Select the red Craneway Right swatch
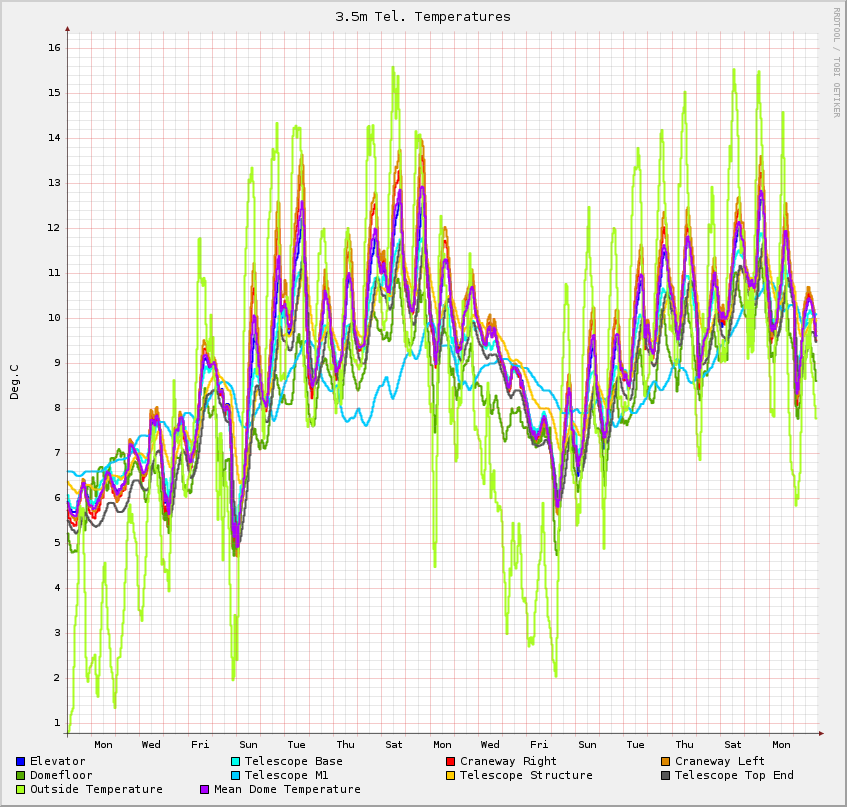The width and height of the screenshot is (847, 807). coord(450,761)
